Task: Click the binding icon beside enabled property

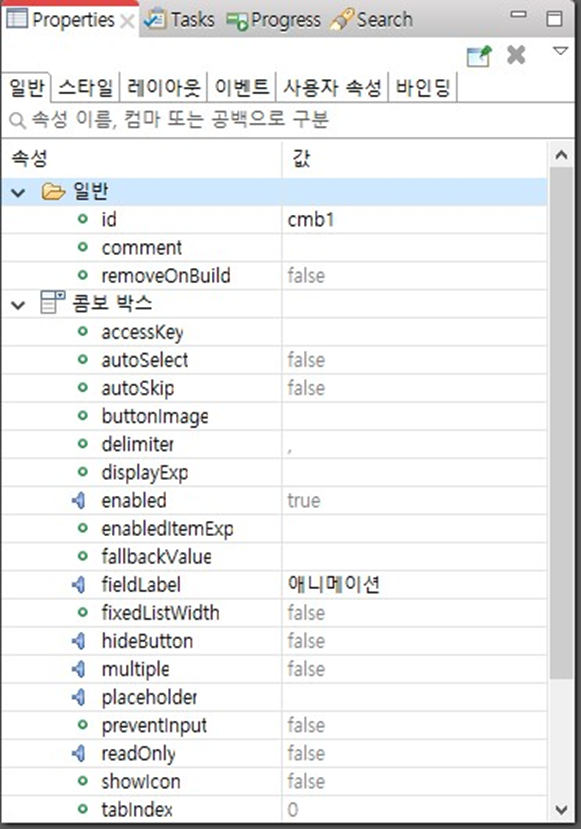Action: pyautogui.click(x=78, y=500)
